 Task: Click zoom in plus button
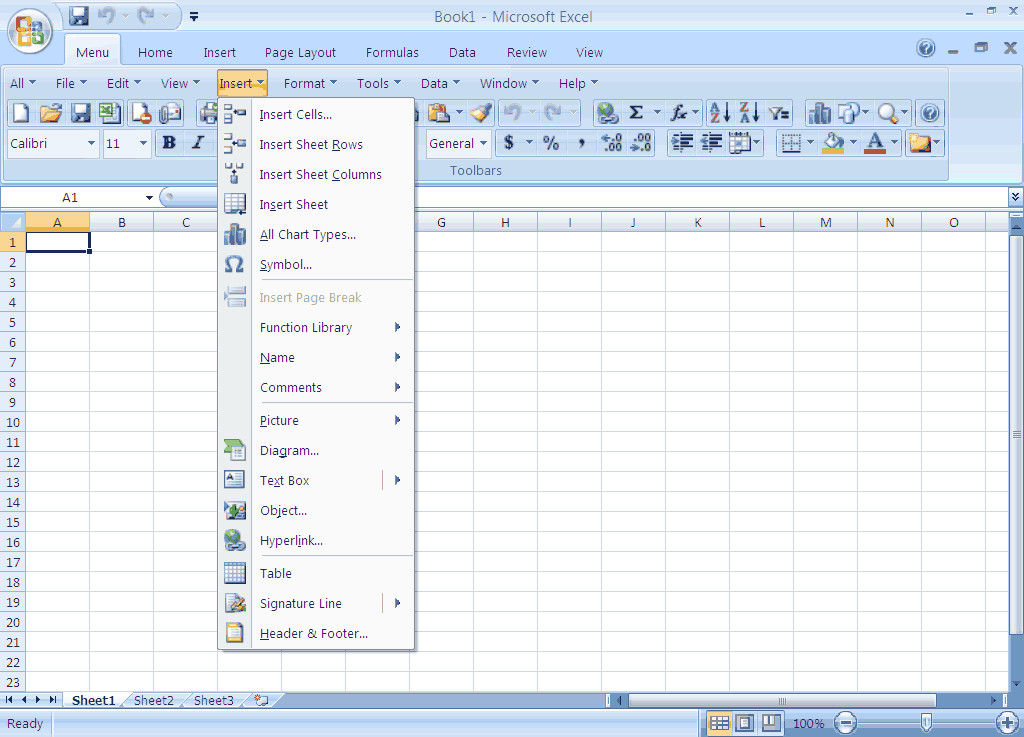click(1006, 723)
